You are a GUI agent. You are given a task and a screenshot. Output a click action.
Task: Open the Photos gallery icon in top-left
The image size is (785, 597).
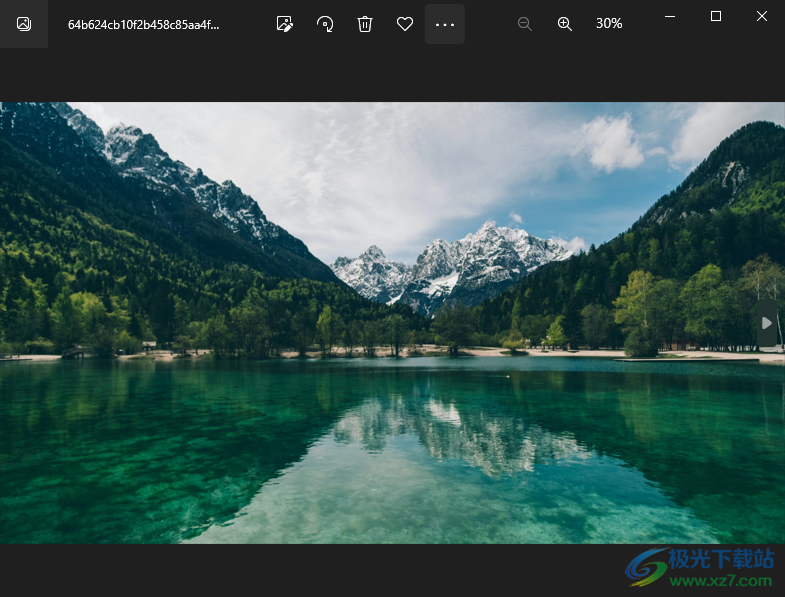(x=24, y=24)
